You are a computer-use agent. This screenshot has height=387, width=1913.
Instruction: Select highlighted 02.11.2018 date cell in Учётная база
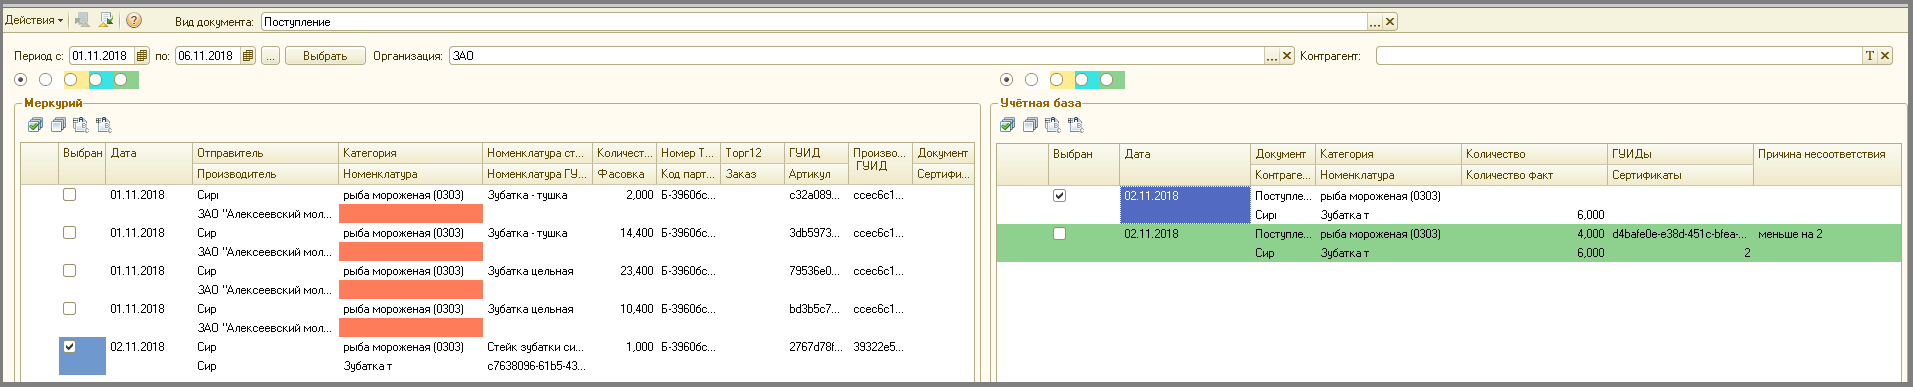point(1185,205)
